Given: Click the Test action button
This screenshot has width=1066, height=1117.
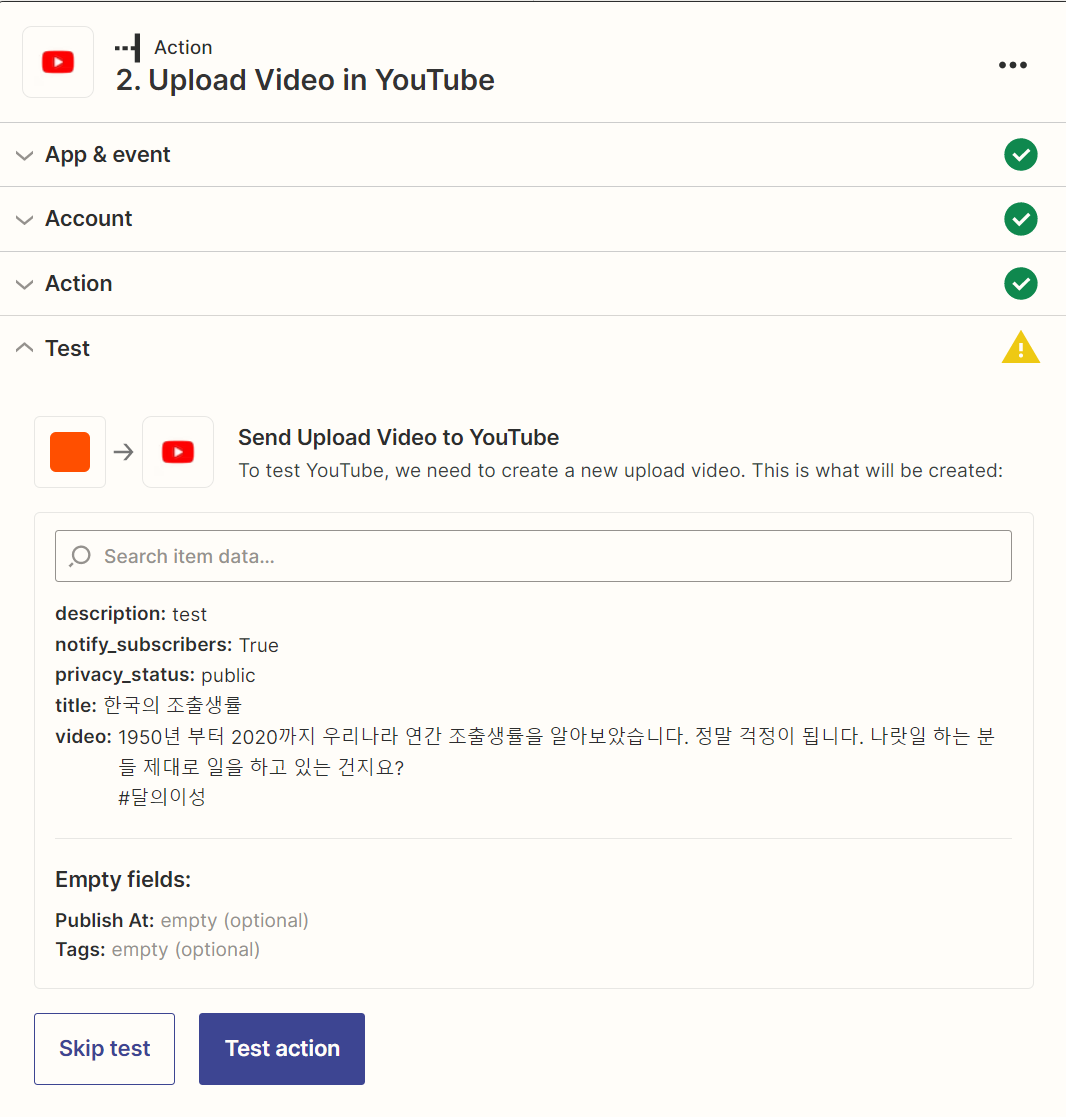Looking at the screenshot, I should [281, 1049].
